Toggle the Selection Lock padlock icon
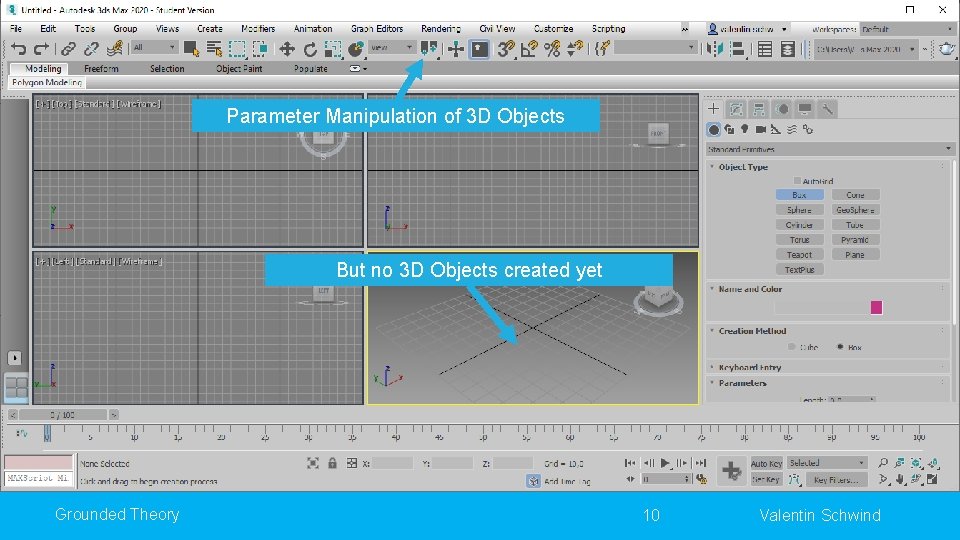The image size is (960, 540). [x=332, y=463]
